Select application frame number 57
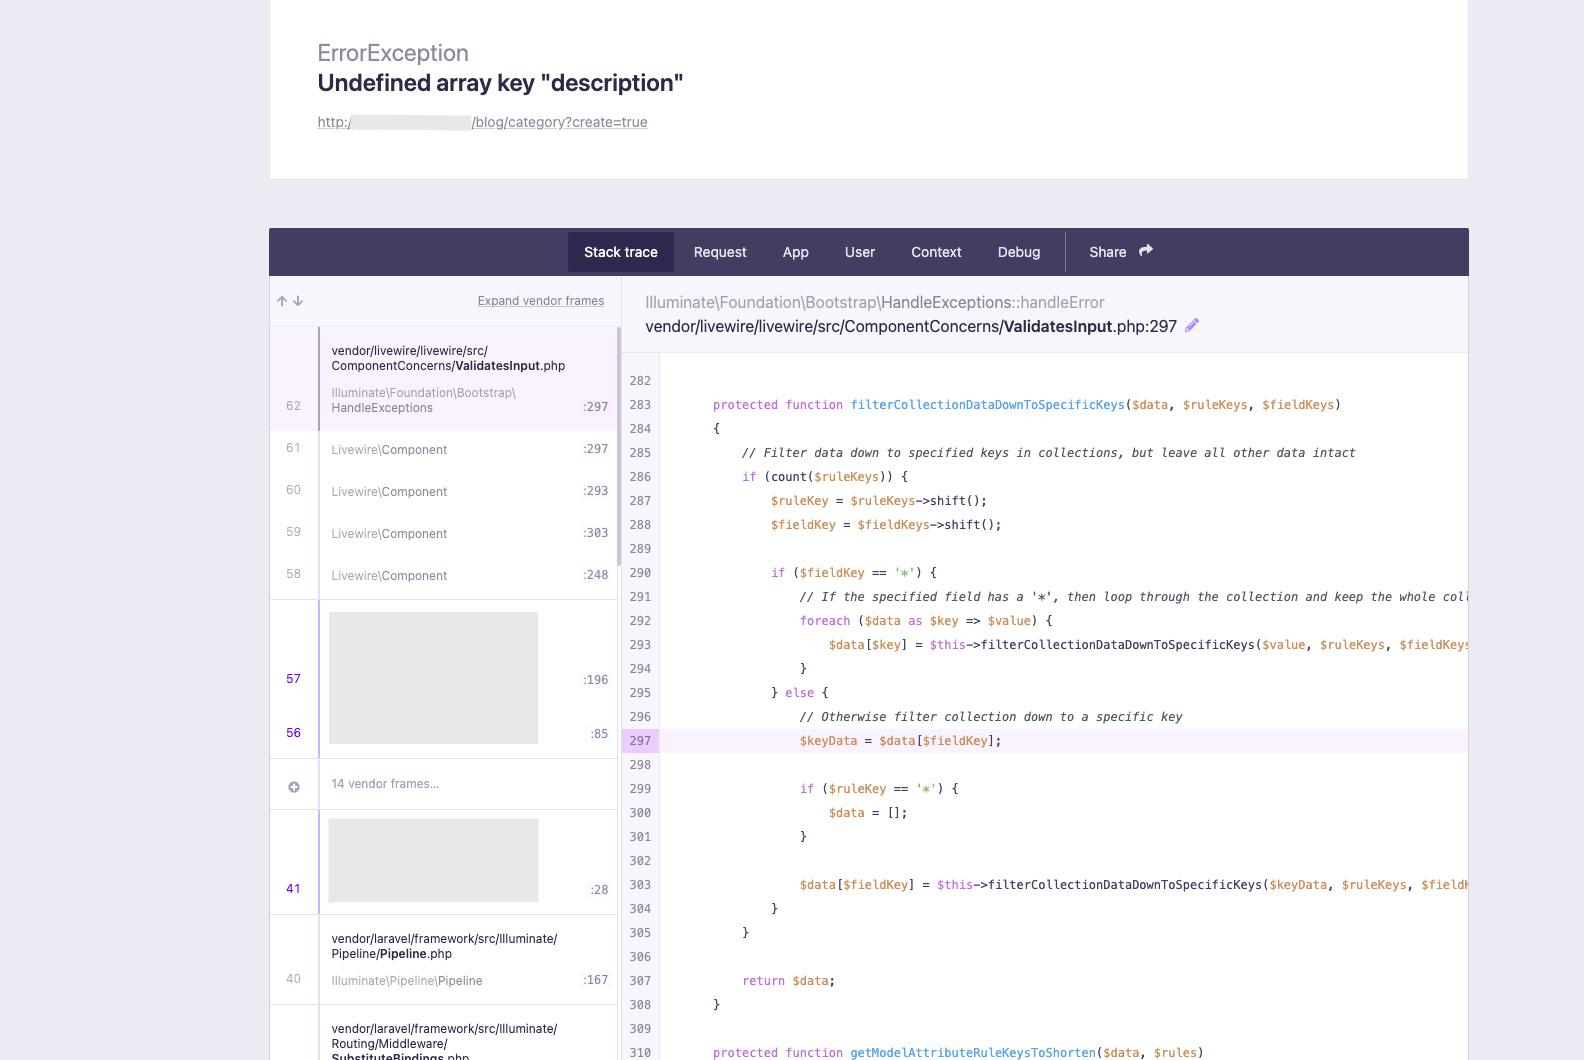The width and height of the screenshot is (1584, 1060). pyautogui.click(x=293, y=679)
